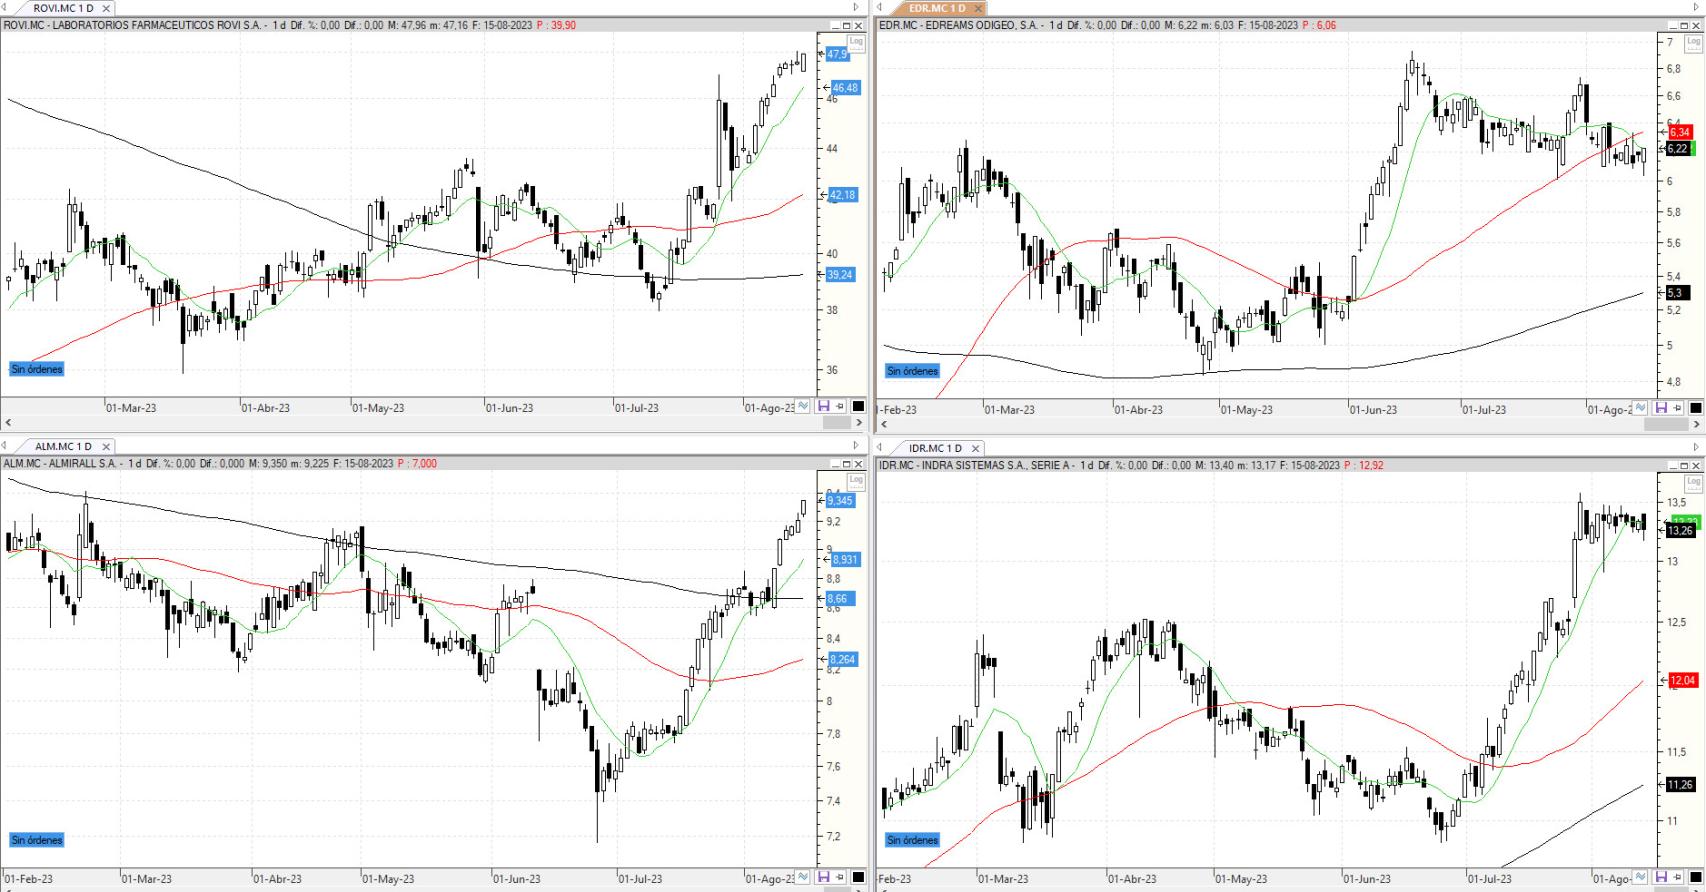
Task: Toggle Log scale on IDR chart
Action: pyautogui.click(x=1692, y=482)
